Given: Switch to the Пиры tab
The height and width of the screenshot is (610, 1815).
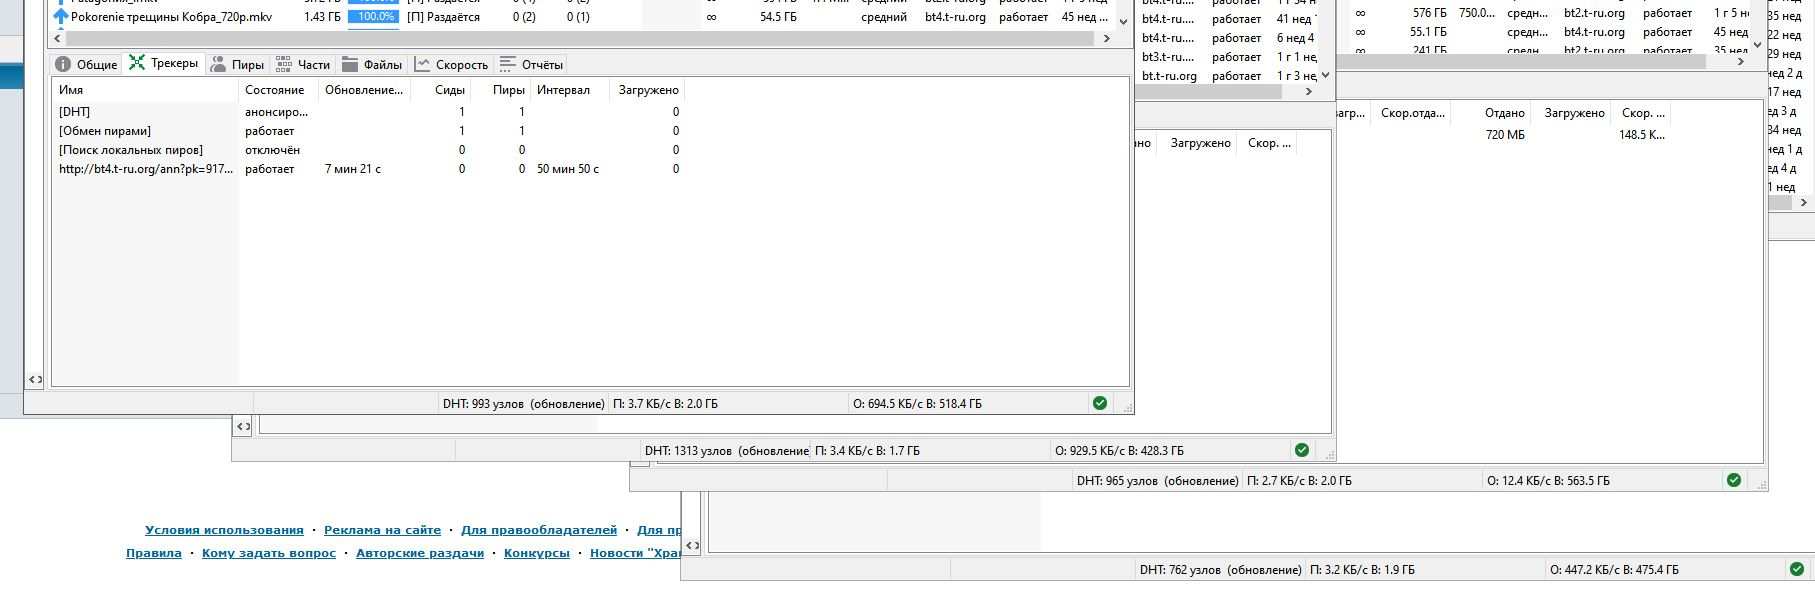Looking at the screenshot, I should (238, 64).
